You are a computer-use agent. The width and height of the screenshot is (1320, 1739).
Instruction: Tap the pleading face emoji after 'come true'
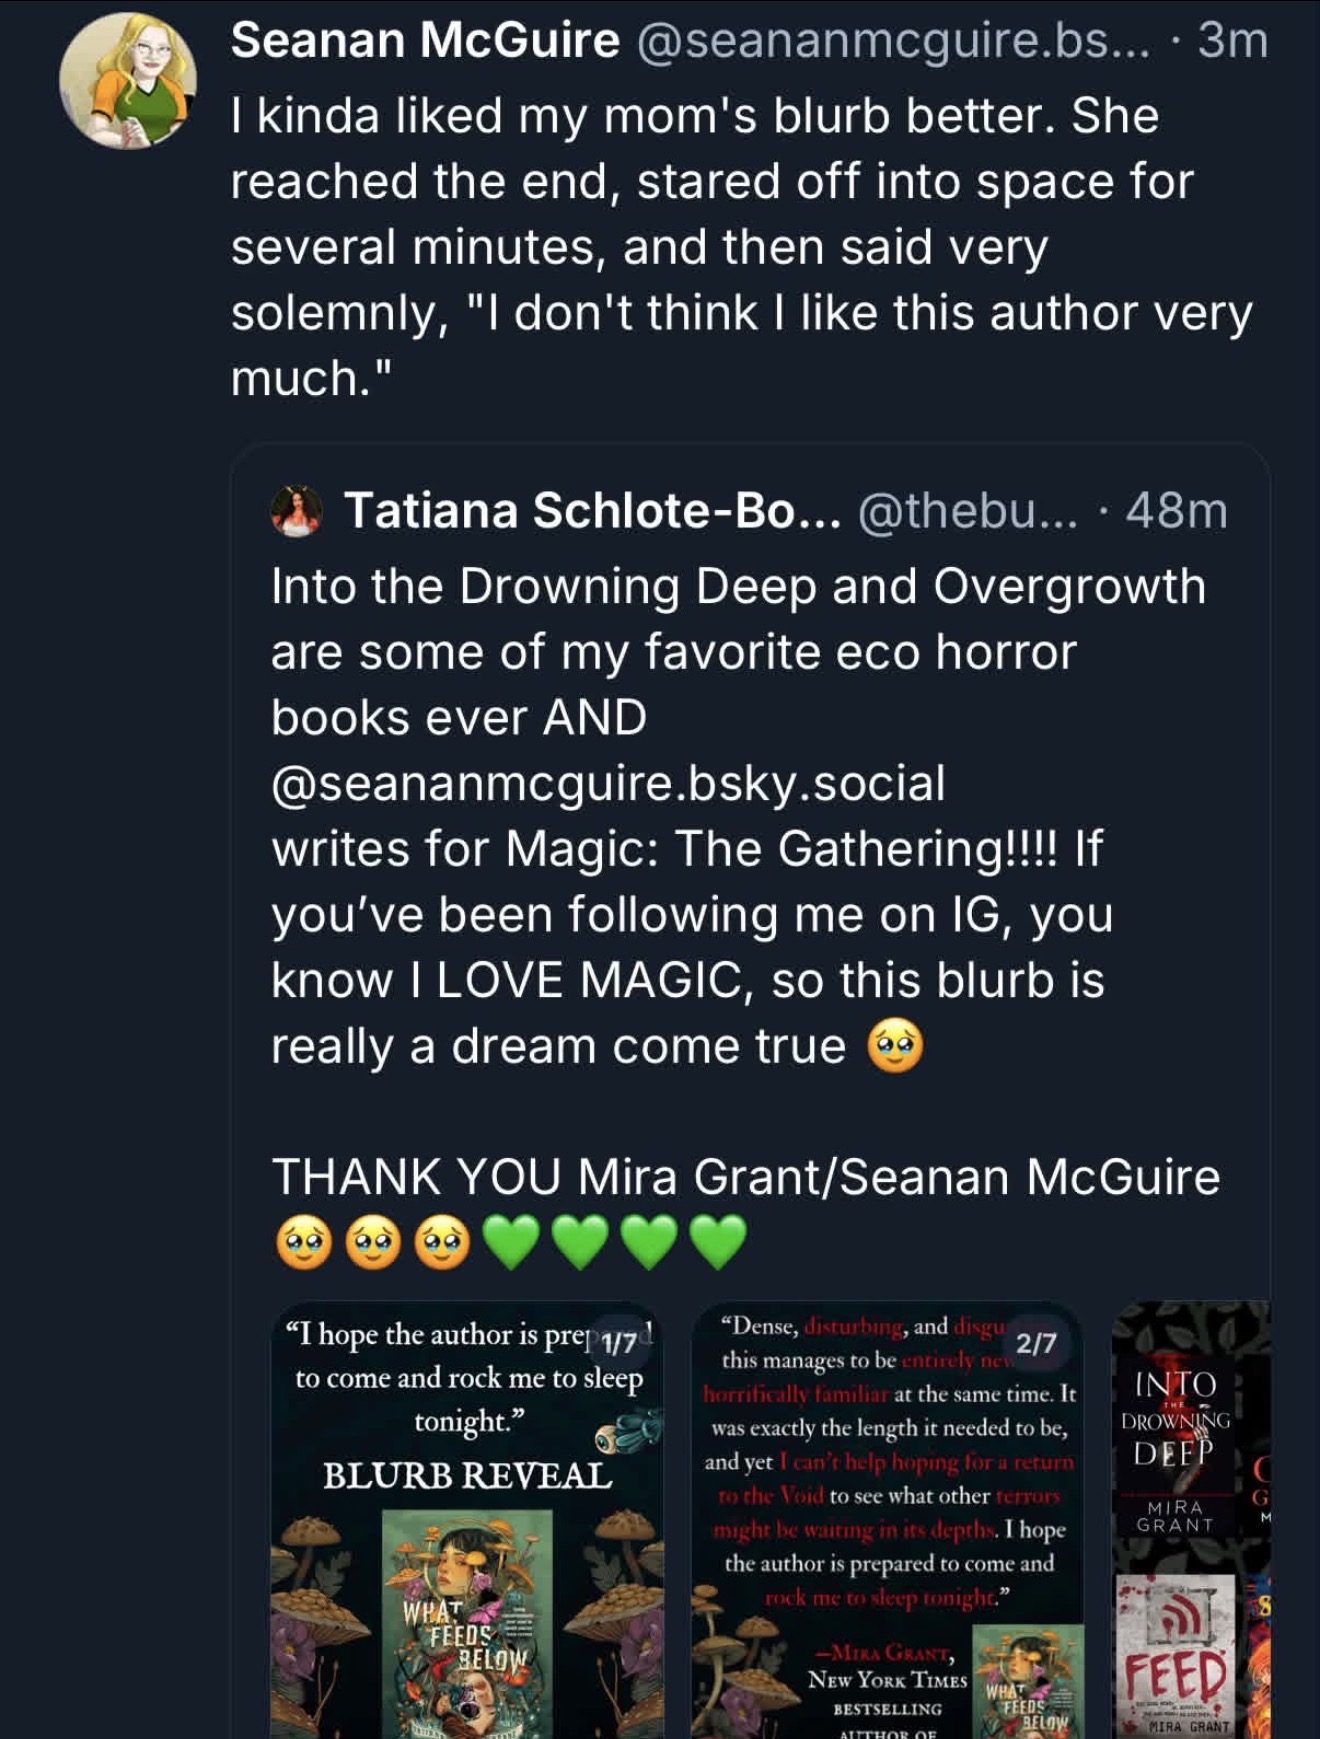point(895,1046)
